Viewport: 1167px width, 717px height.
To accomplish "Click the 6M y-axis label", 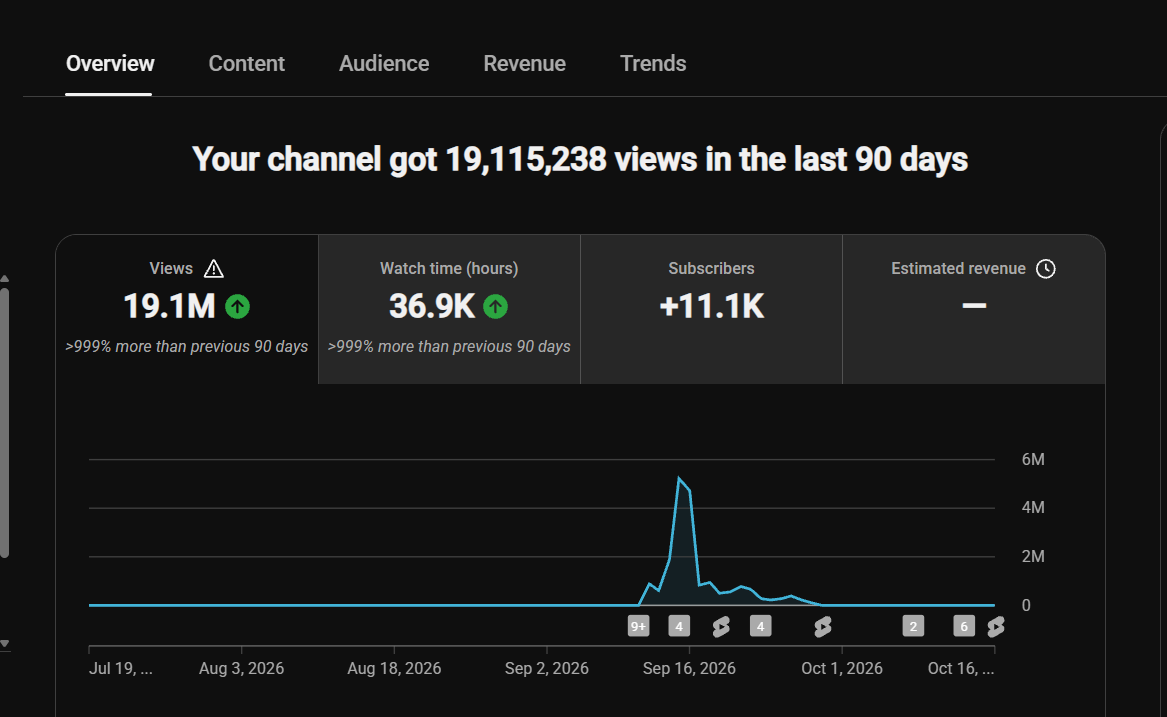I will pos(1033,459).
